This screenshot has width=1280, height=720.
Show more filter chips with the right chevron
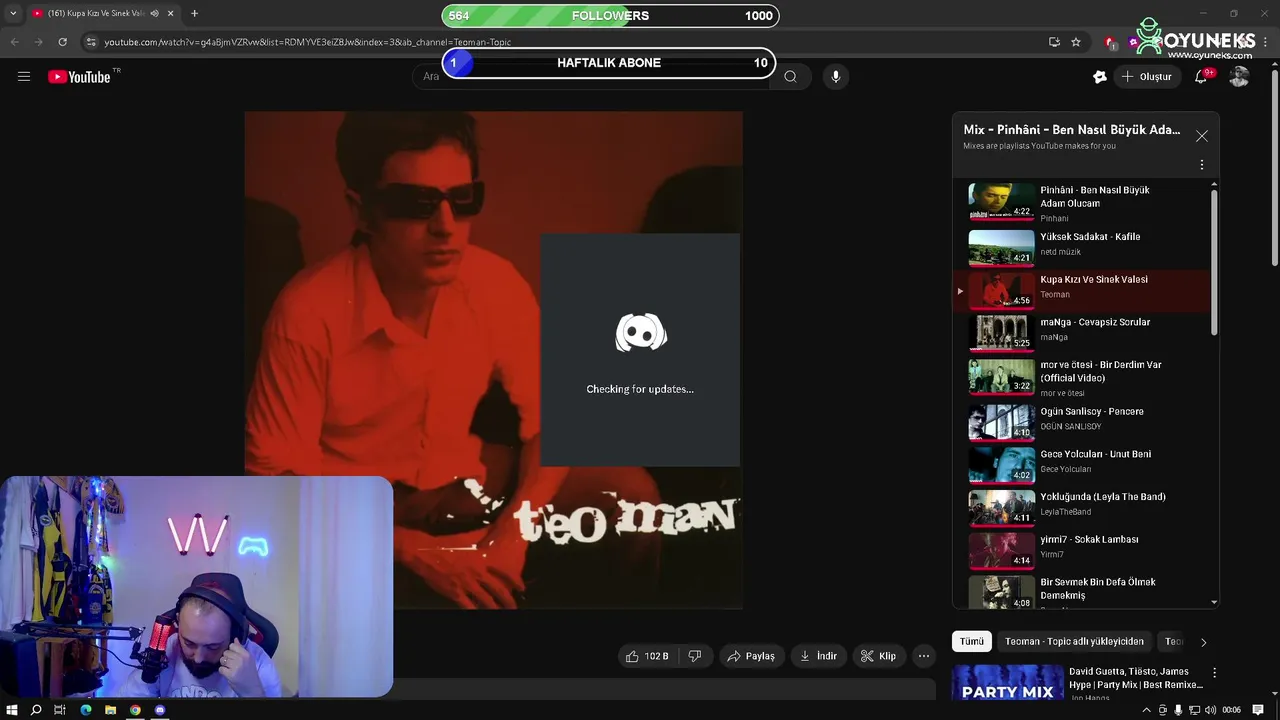(1203, 642)
